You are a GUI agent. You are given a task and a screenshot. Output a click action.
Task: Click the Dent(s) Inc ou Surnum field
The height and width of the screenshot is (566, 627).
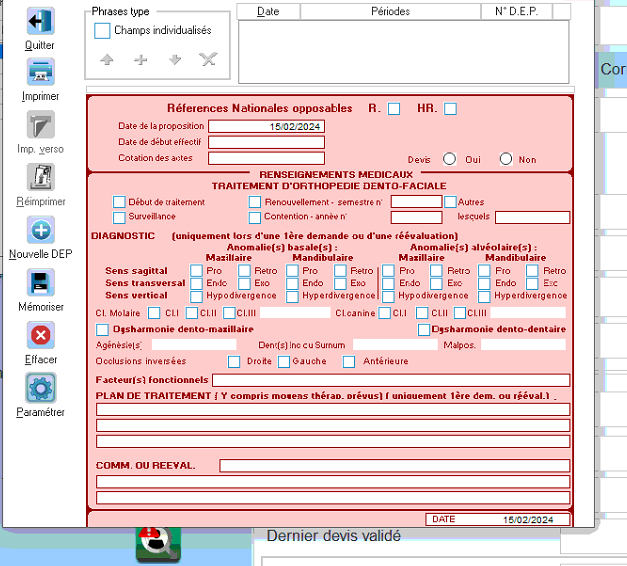[x=395, y=344]
